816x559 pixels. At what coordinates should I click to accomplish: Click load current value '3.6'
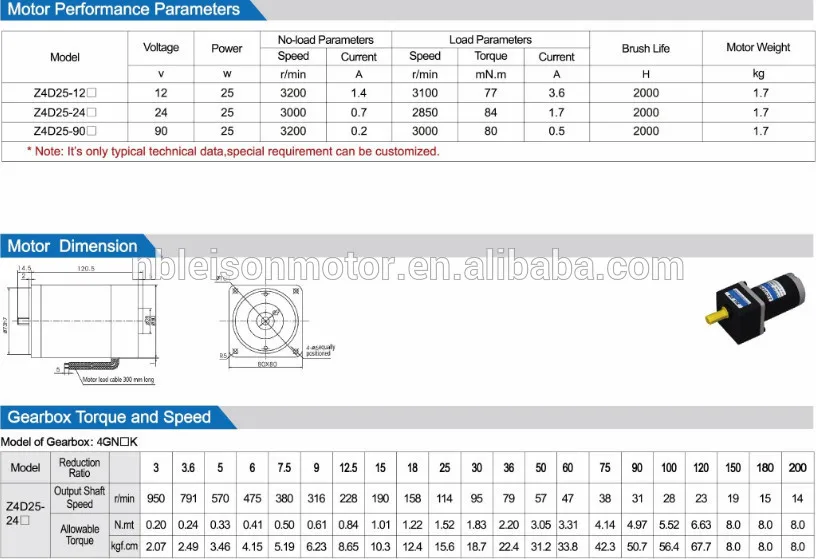point(556,93)
